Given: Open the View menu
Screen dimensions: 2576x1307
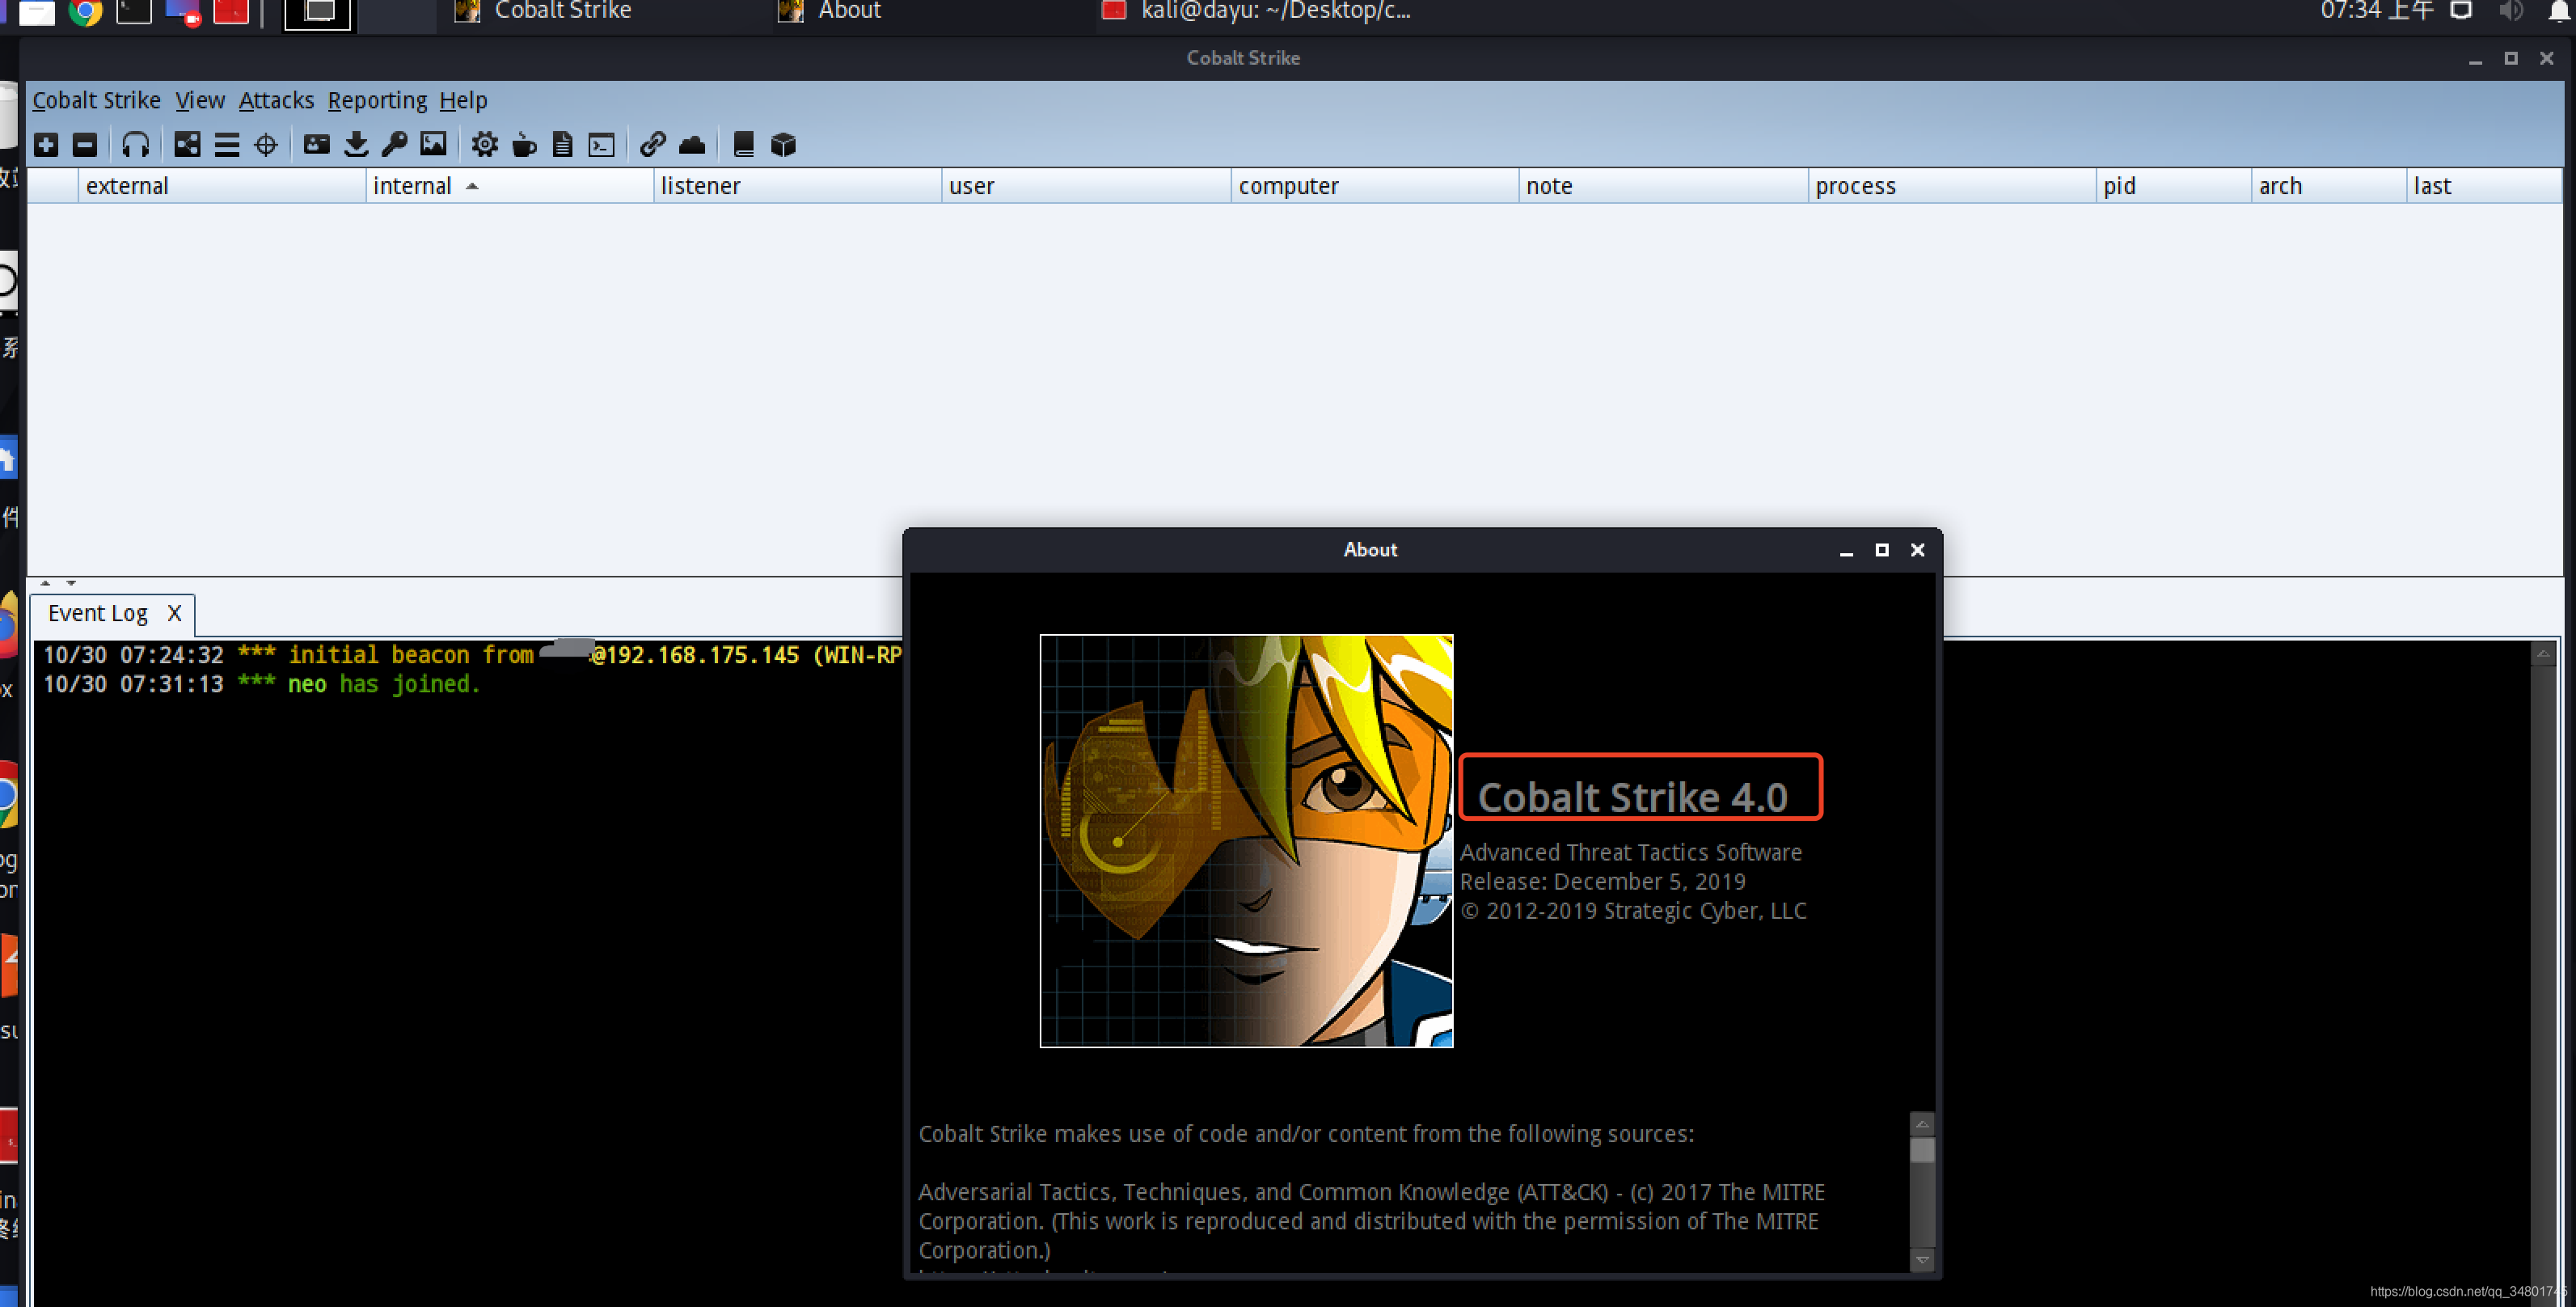Looking at the screenshot, I should pos(200,100).
